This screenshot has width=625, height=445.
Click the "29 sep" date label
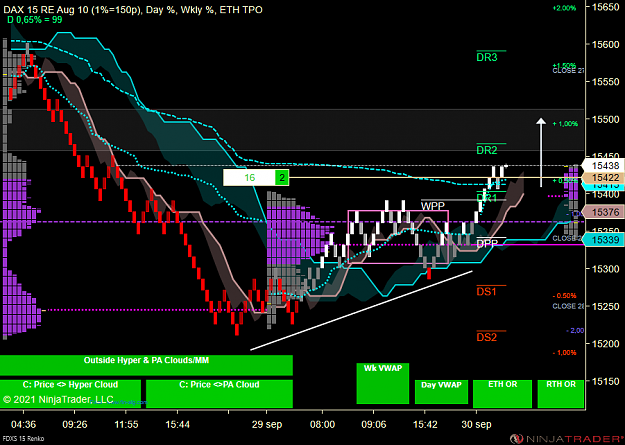click(267, 425)
